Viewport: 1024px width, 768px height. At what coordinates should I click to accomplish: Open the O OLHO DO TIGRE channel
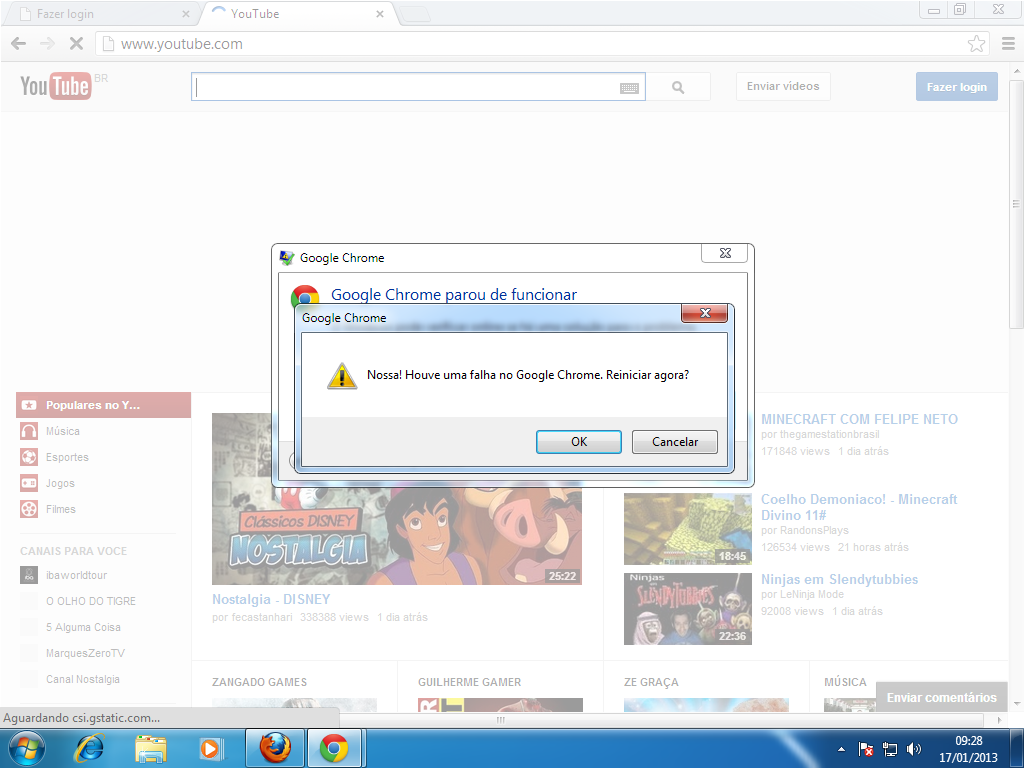tap(91, 601)
